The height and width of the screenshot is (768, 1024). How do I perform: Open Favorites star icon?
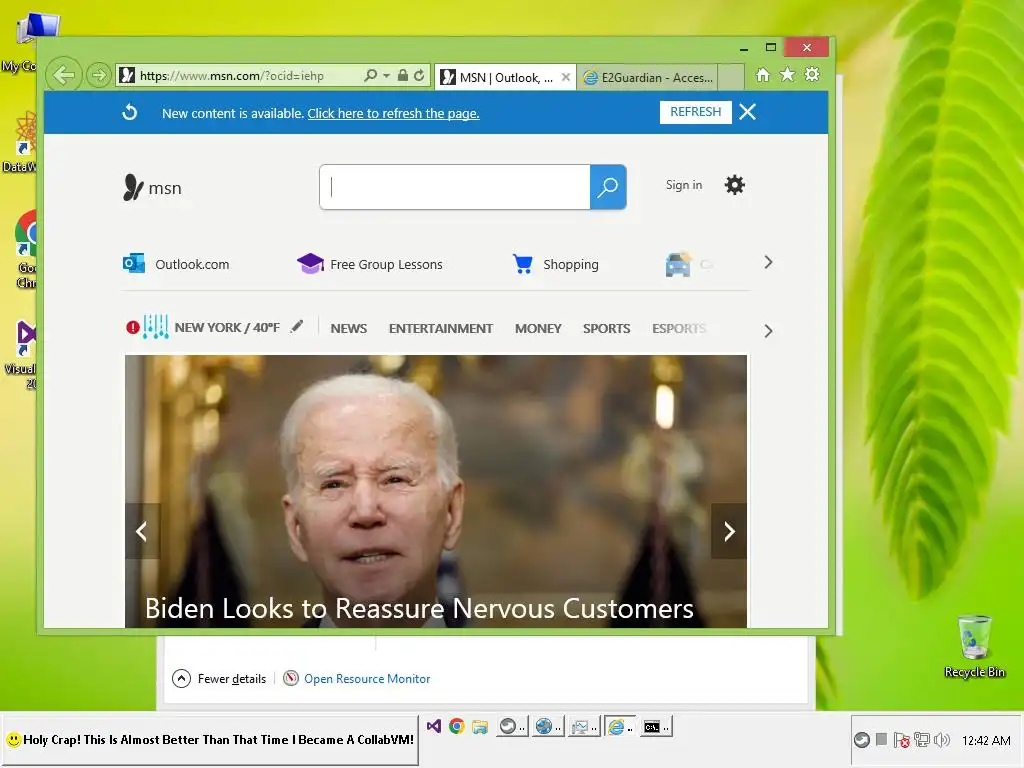click(x=788, y=74)
